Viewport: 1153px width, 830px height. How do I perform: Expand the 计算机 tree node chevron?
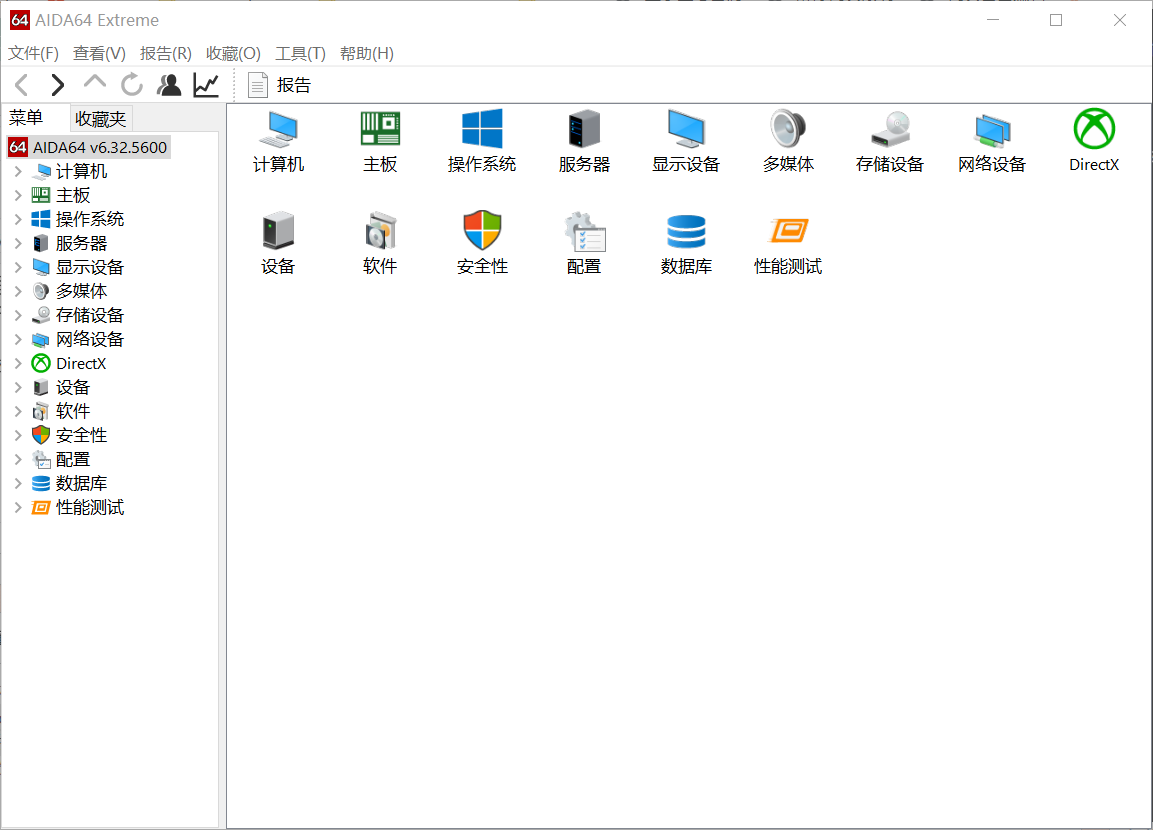pyautogui.click(x=18, y=171)
